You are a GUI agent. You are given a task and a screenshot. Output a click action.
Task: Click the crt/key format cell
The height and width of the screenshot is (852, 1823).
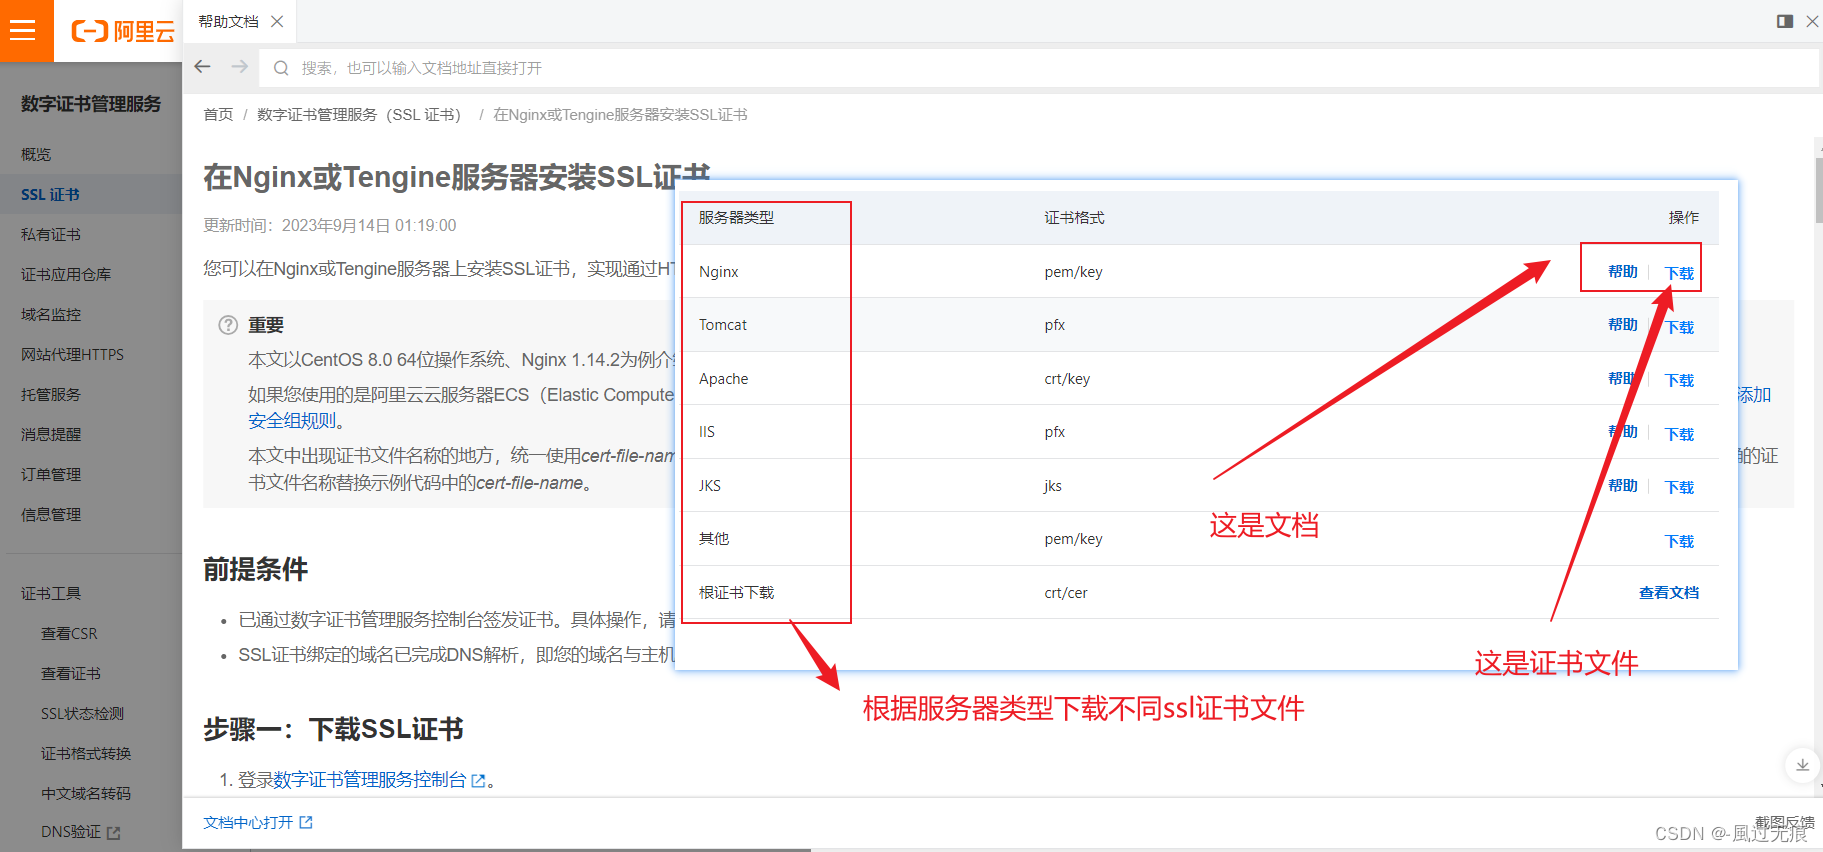[1067, 379]
